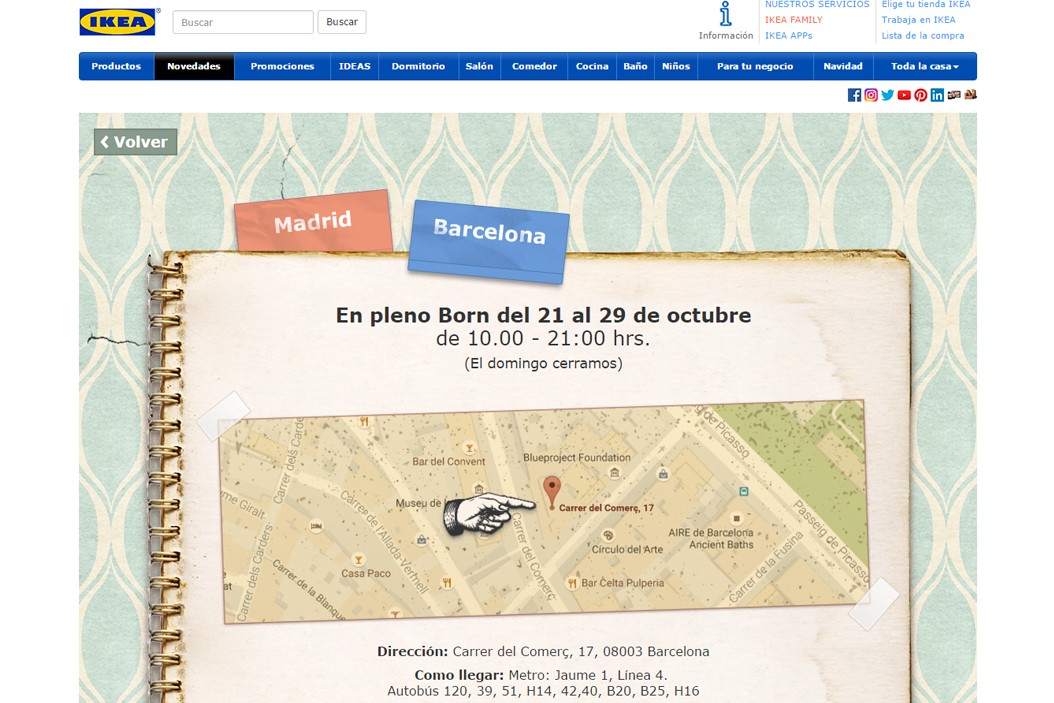Visit IKEA's Instagram profile
Viewport: 1054px width, 703px height.
coord(871,95)
